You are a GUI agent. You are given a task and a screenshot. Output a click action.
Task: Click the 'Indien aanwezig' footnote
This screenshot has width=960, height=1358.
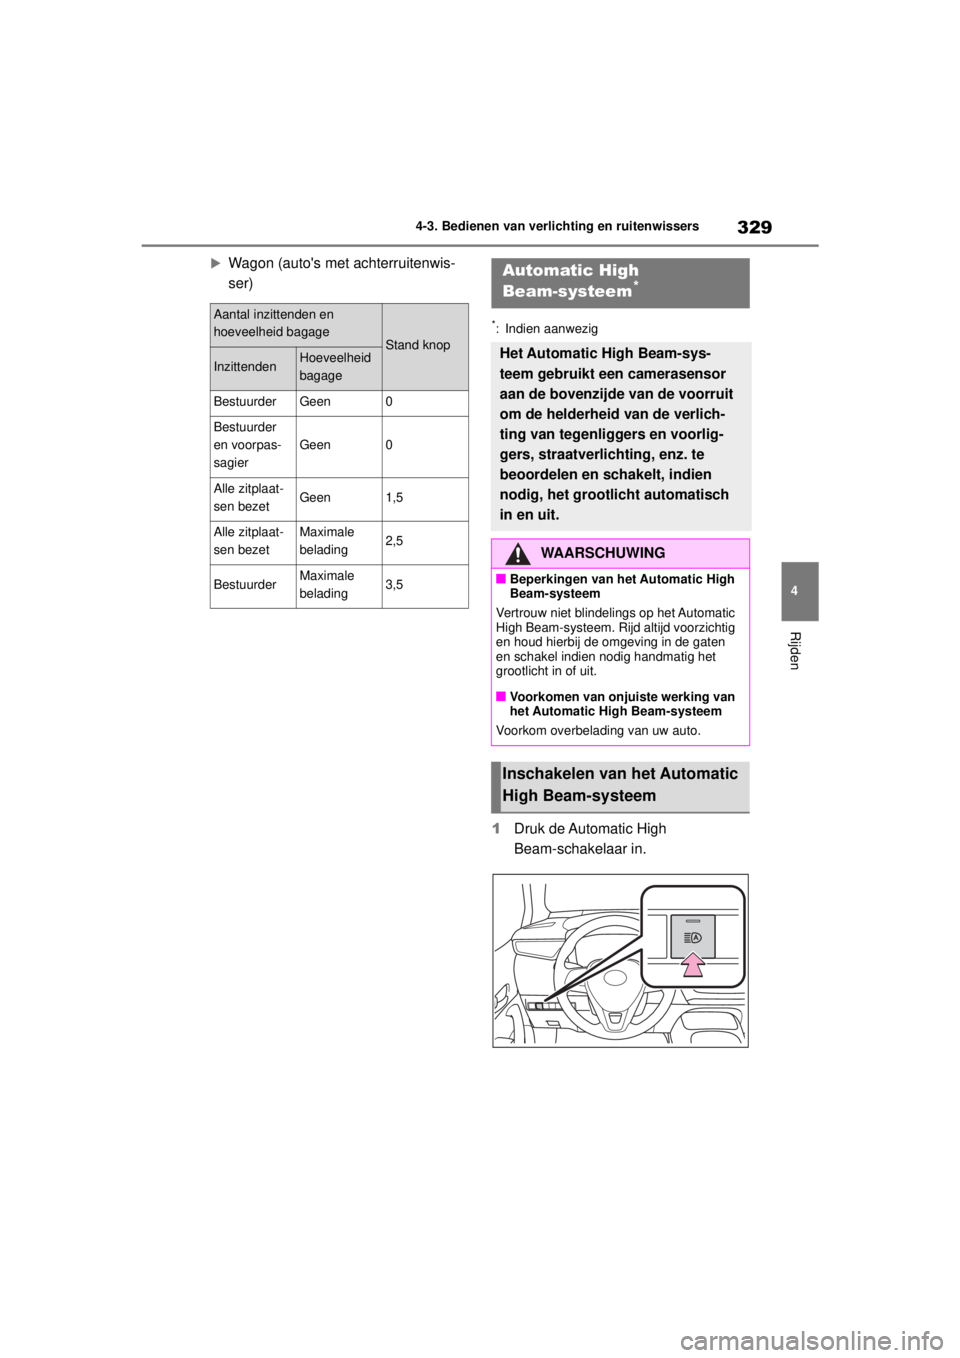pos(551,329)
